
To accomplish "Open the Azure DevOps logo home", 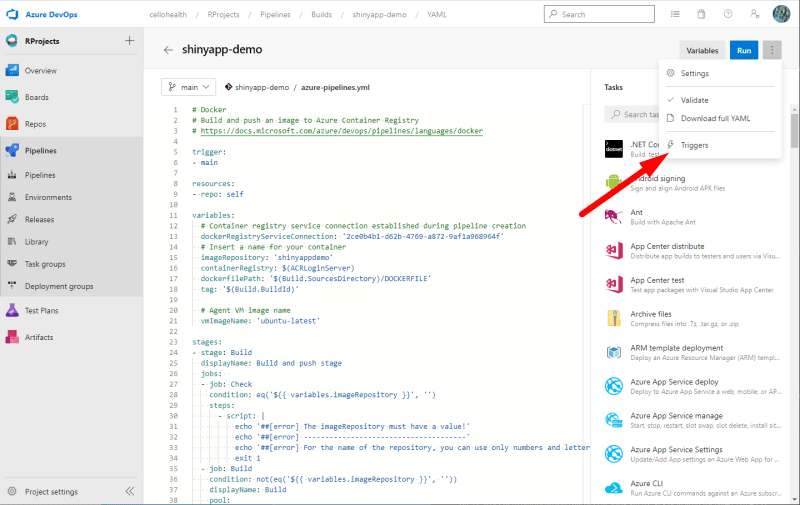I will click(x=12, y=14).
